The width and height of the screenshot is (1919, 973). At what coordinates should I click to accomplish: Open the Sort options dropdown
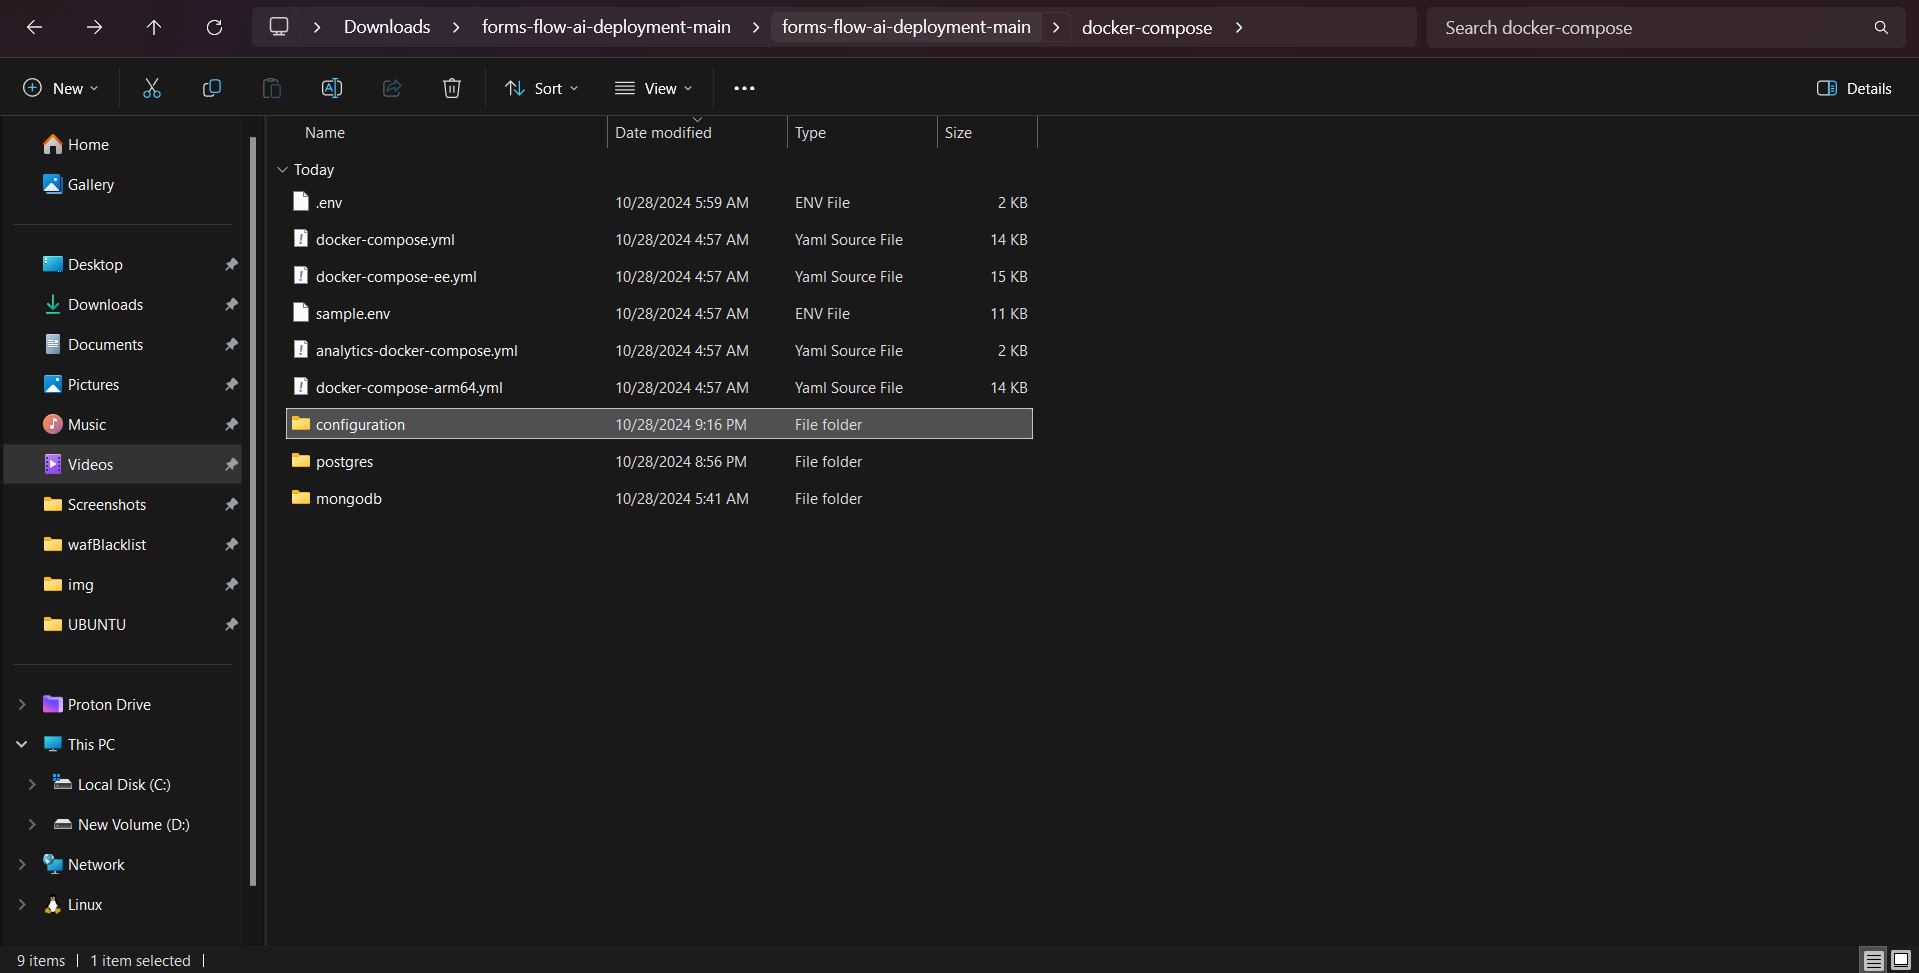[541, 88]
